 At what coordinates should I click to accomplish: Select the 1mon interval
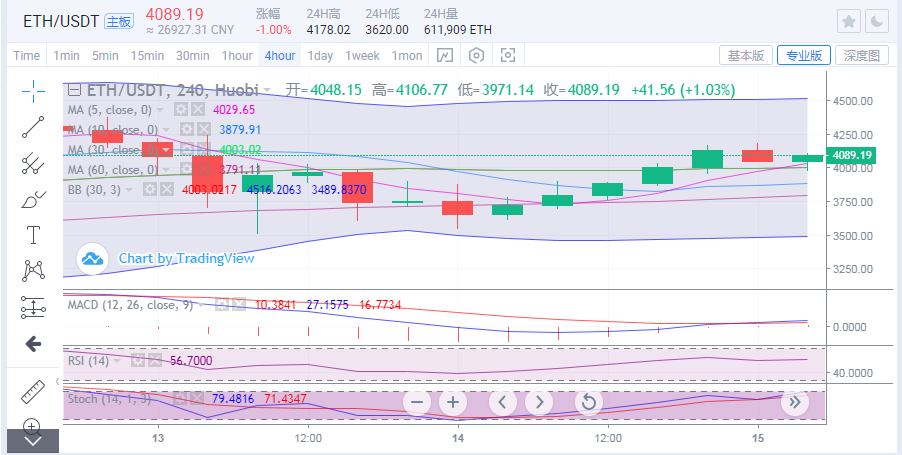point(407,56)
